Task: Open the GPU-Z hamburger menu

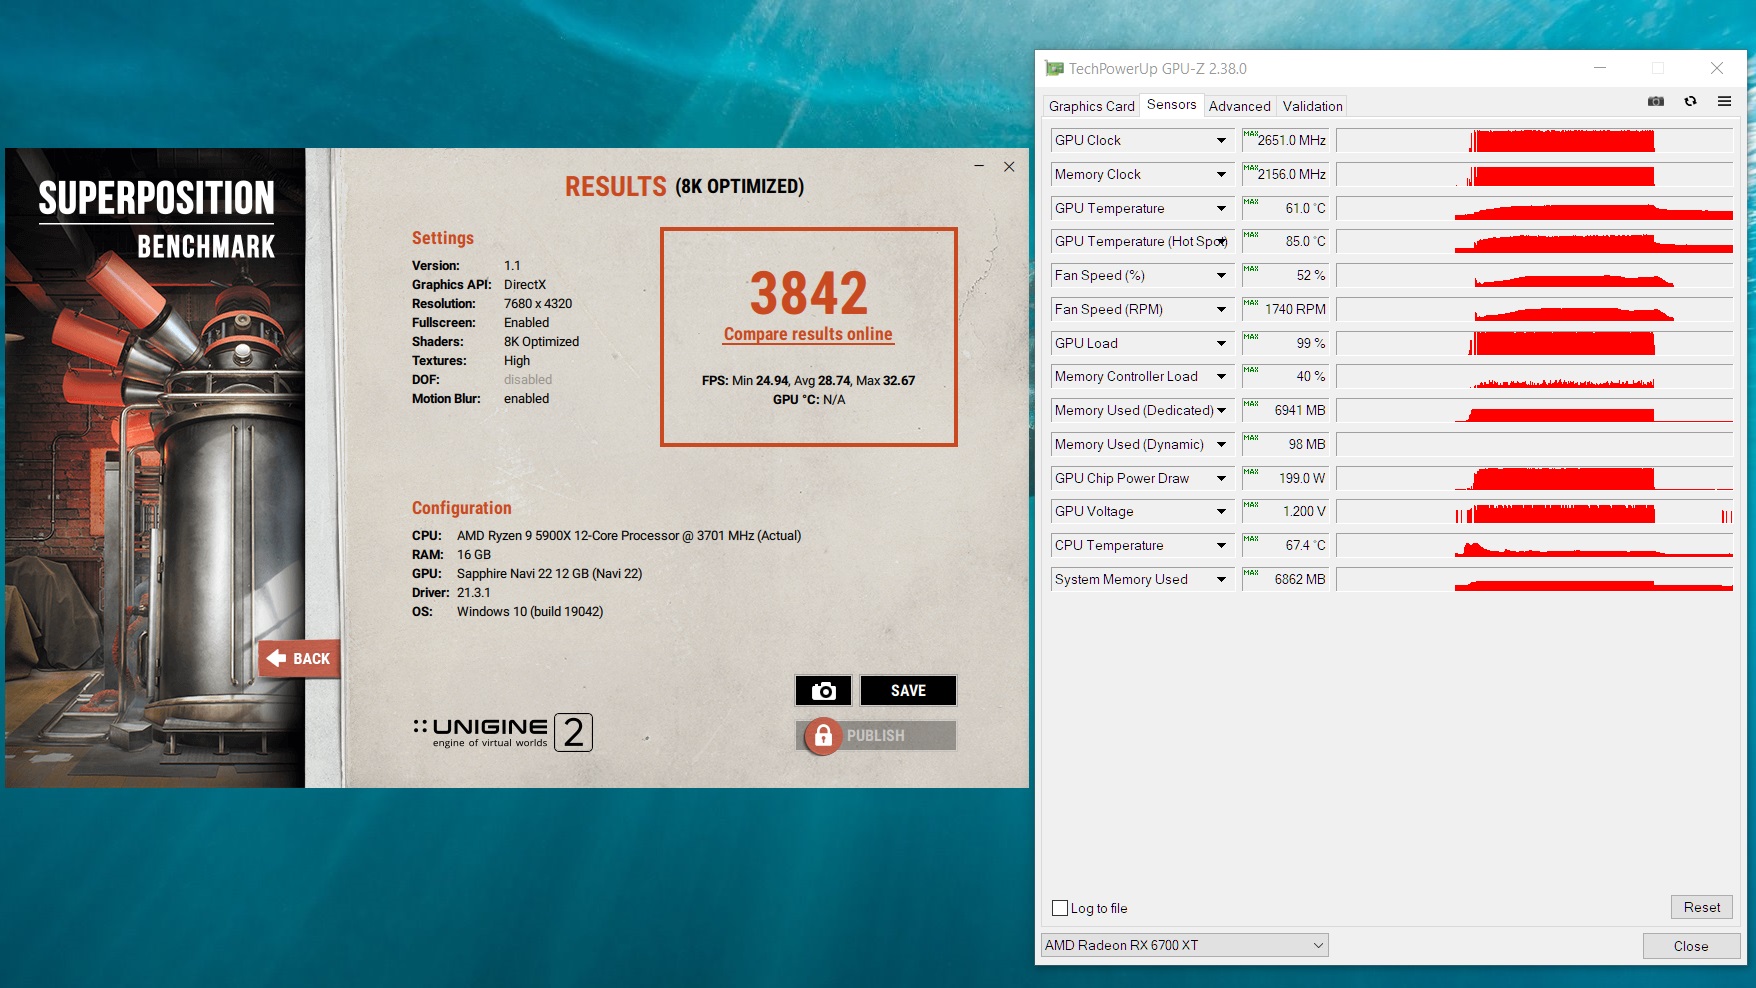Action: (x=1724, y=101)
